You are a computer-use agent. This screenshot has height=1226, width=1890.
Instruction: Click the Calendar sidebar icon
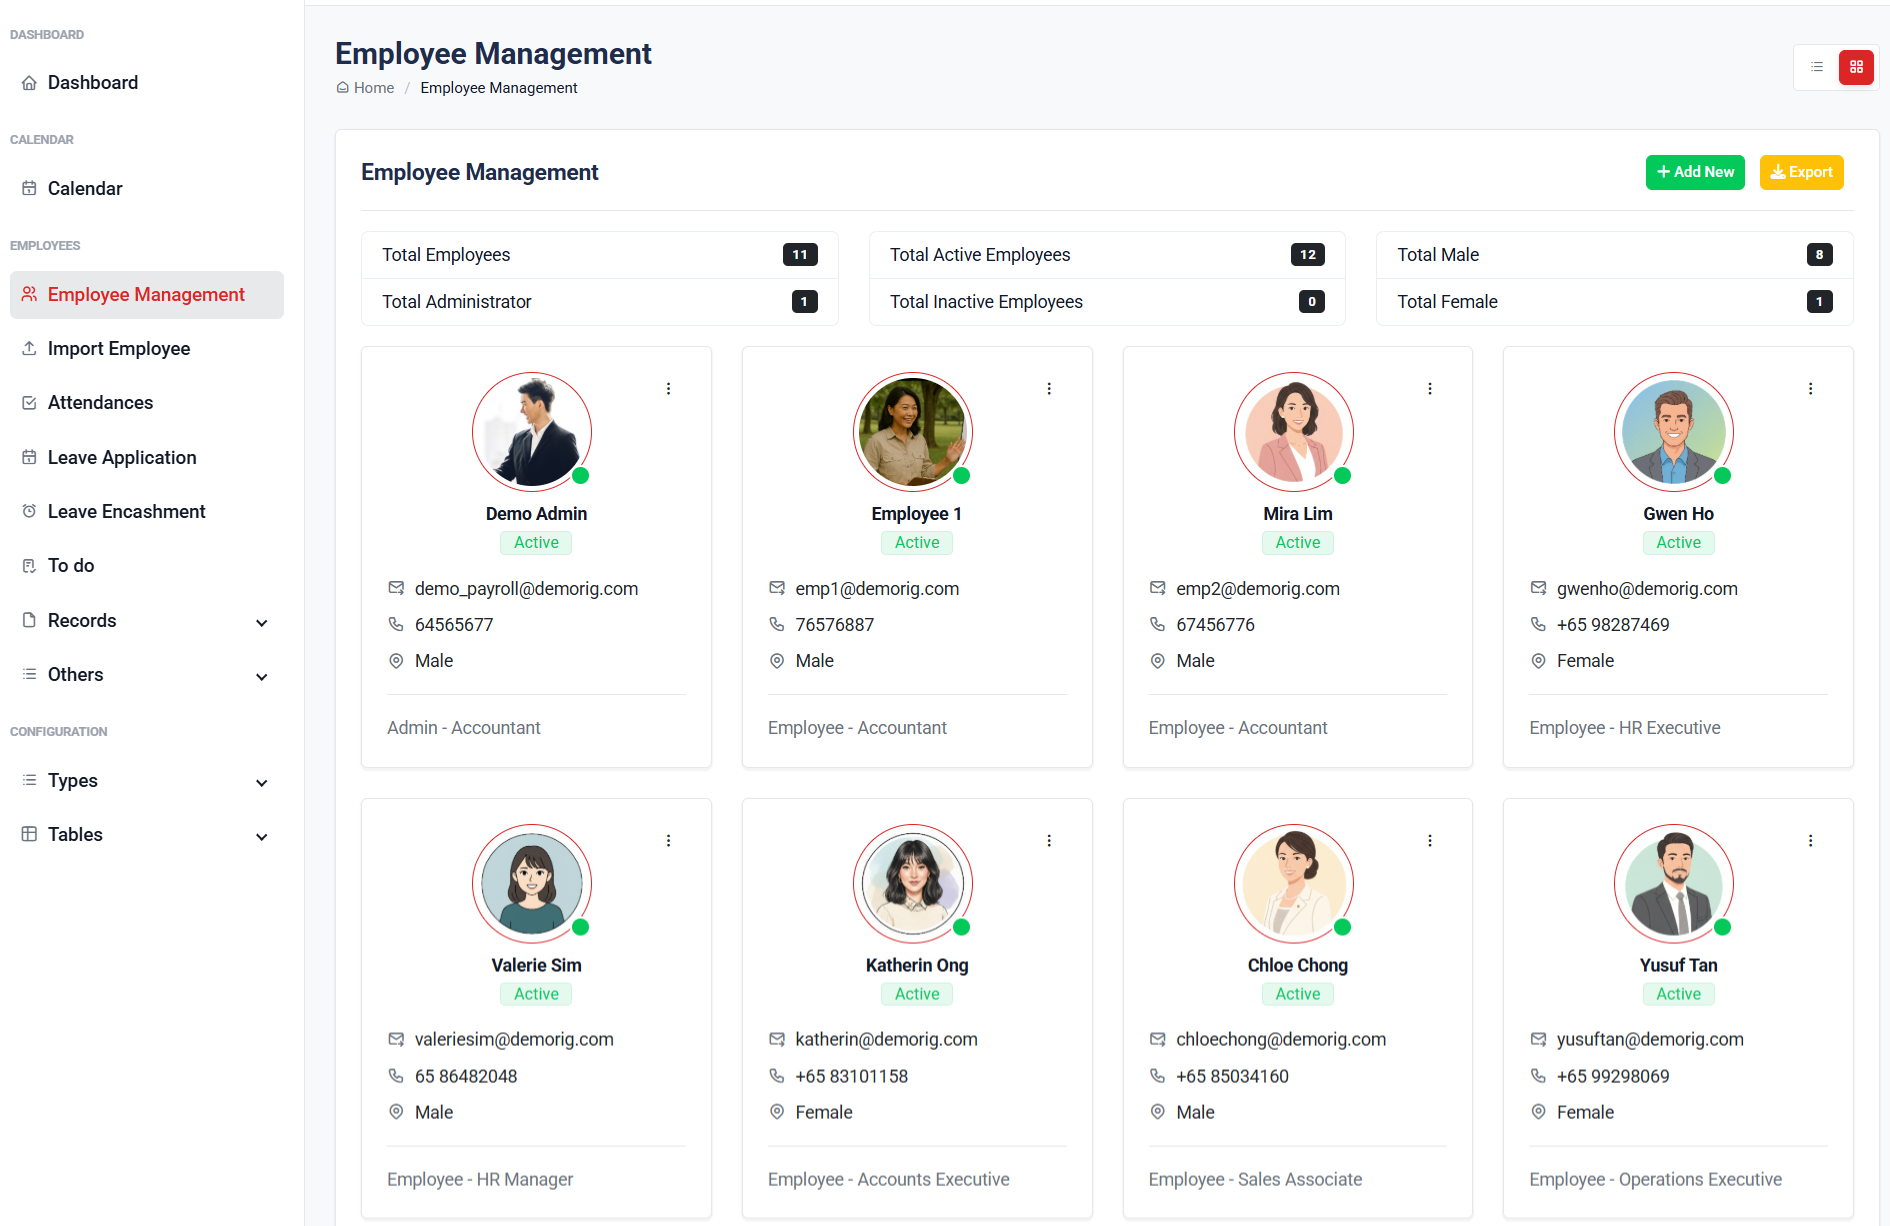pyautogui.click(x=30, y=189)
